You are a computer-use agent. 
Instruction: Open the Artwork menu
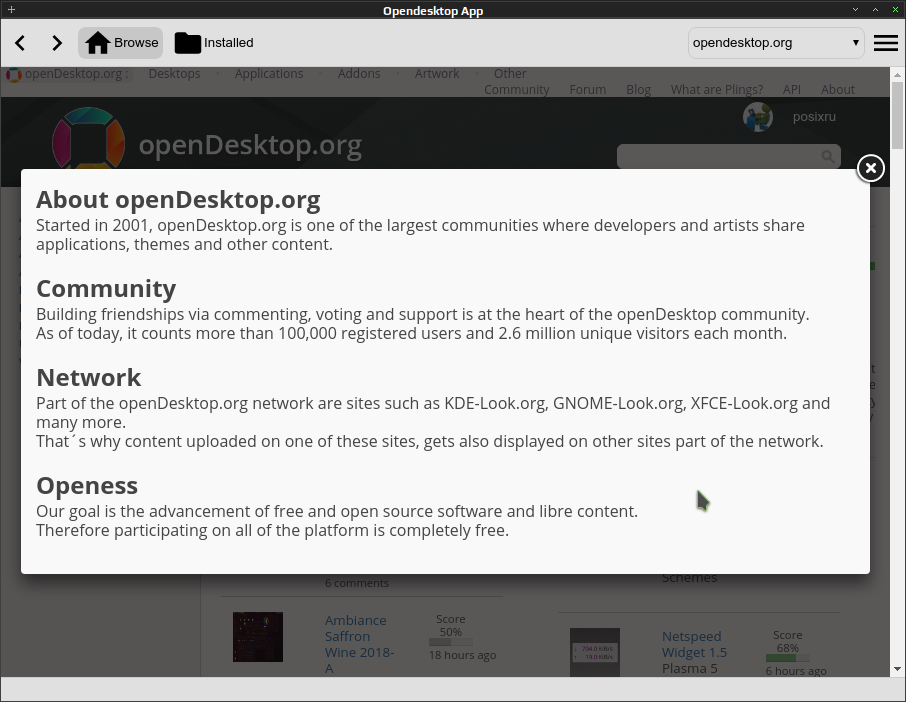(x=437, y=74)
